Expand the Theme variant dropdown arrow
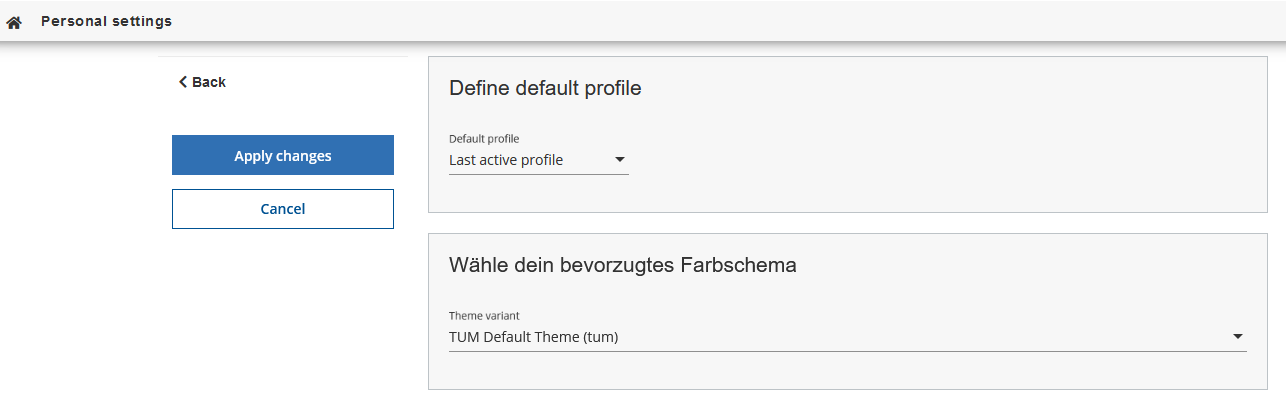Viewport: 1286px width, 409px height. click(x=1238, y=337)
